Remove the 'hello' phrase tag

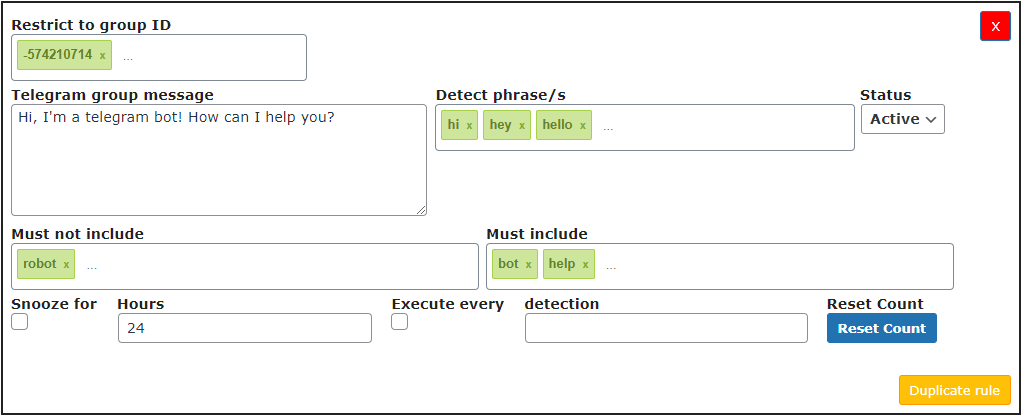pos(583,125)
